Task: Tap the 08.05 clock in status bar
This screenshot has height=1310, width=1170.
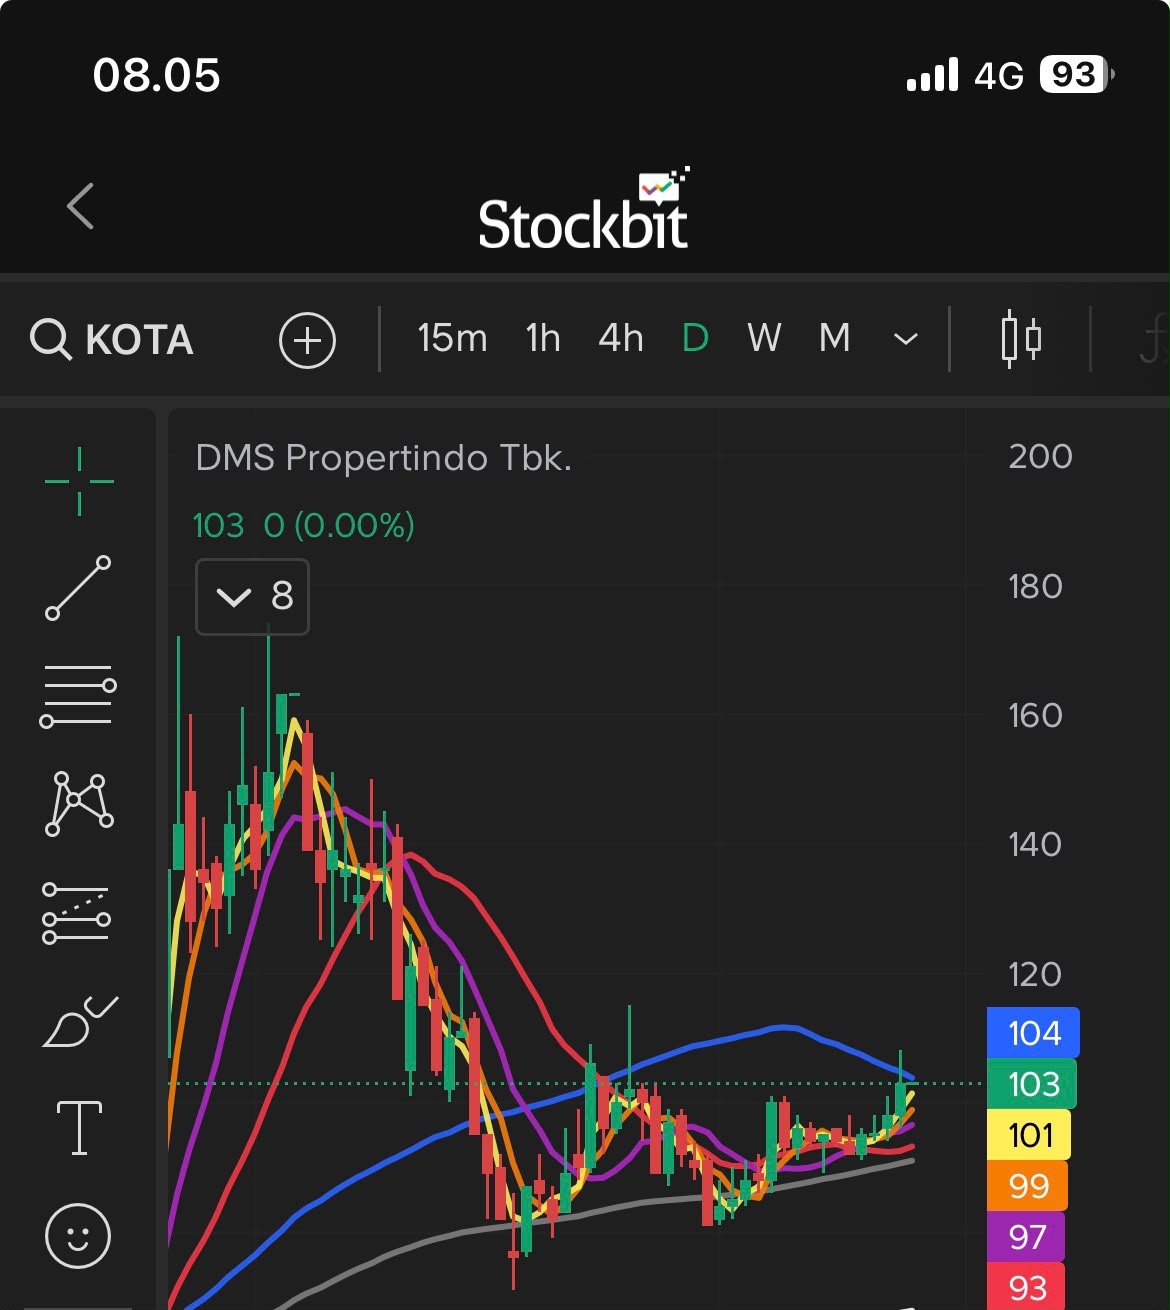Action: pyautogui.click(x=156, y=76)
